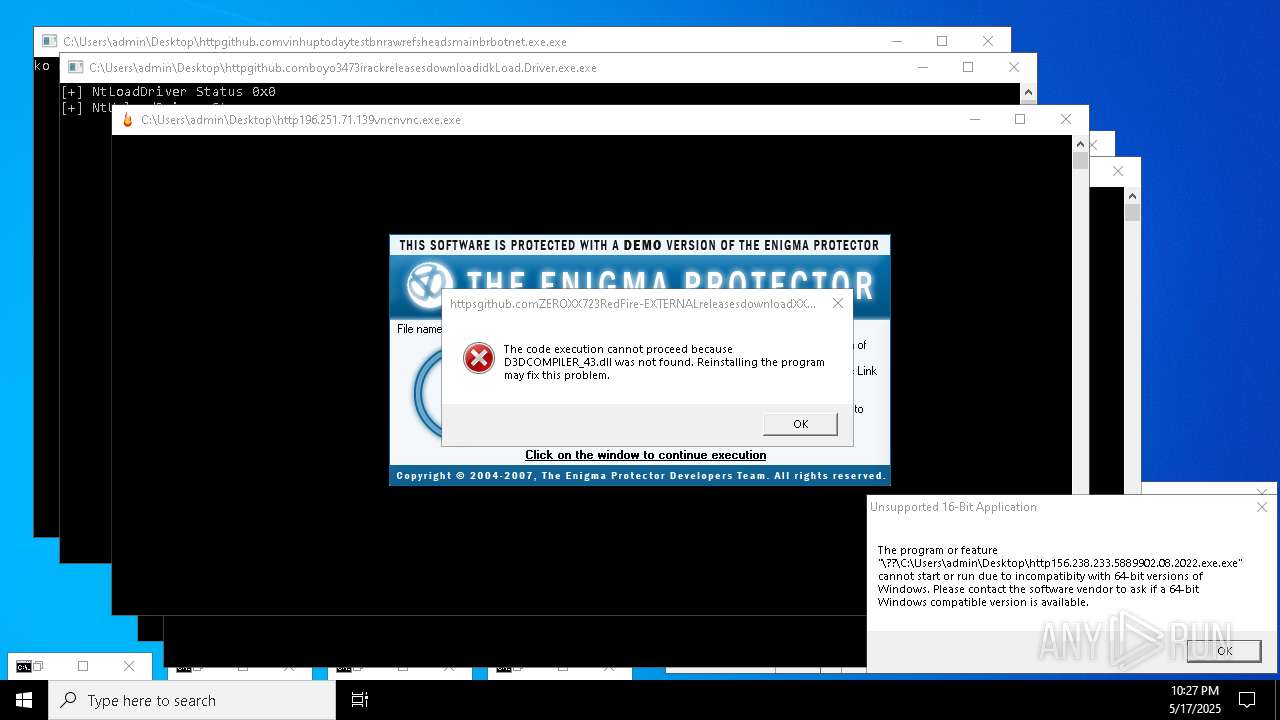The height and width of the screenshot is (720, 1280).
Task: Minimize the brbotnet.exe window
Action: click(x=896, y=41)
